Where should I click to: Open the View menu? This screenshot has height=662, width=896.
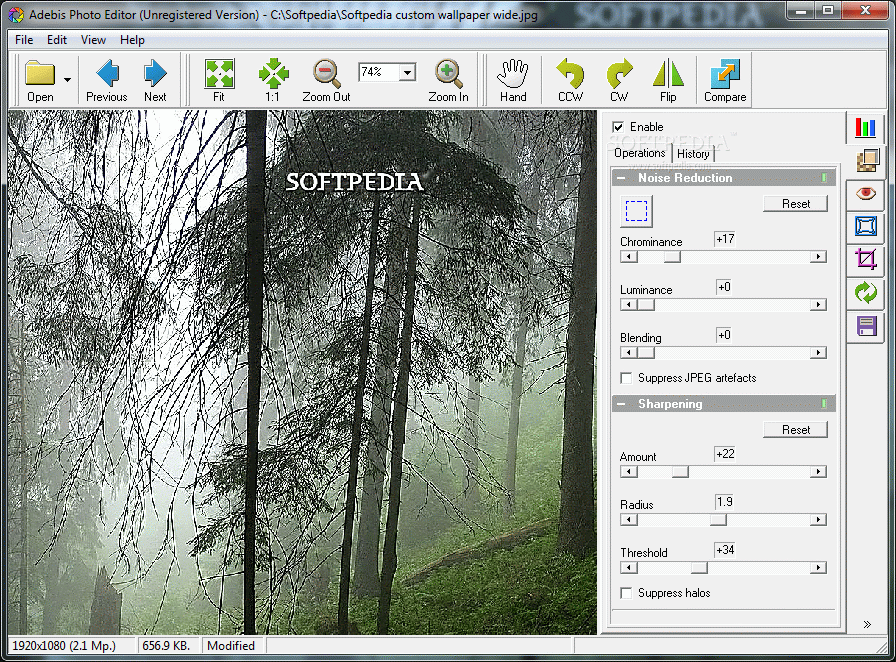[x=93, y=40]
